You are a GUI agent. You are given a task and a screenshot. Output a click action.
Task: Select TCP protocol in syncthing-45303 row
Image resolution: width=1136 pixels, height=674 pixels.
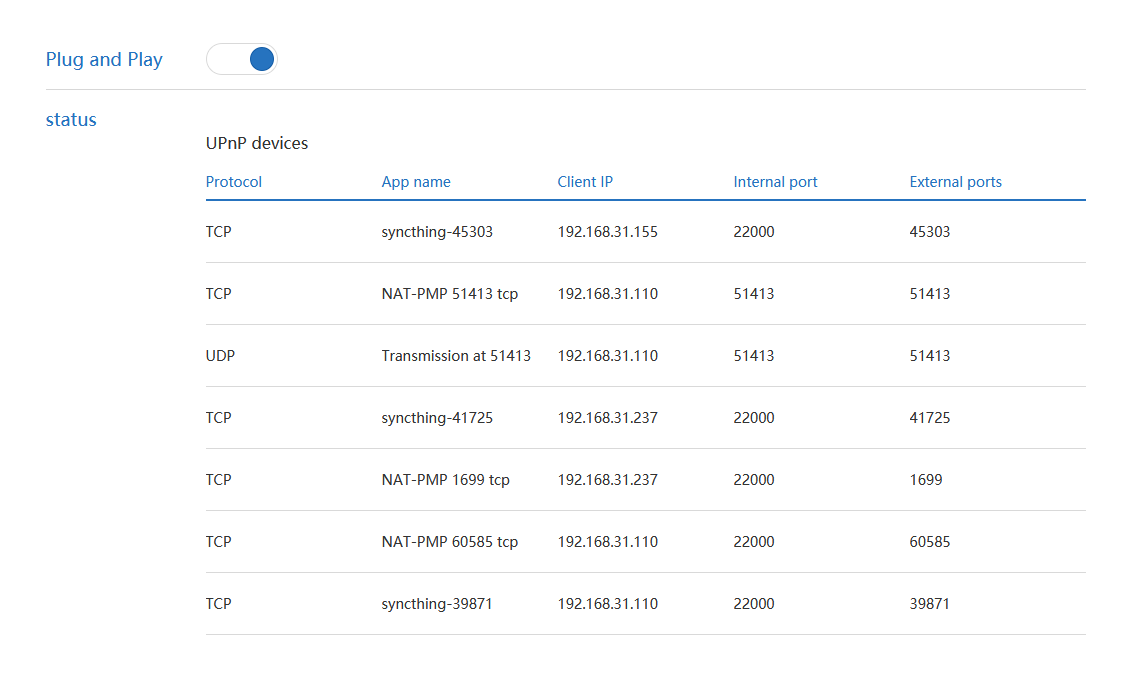coord(218,232)
